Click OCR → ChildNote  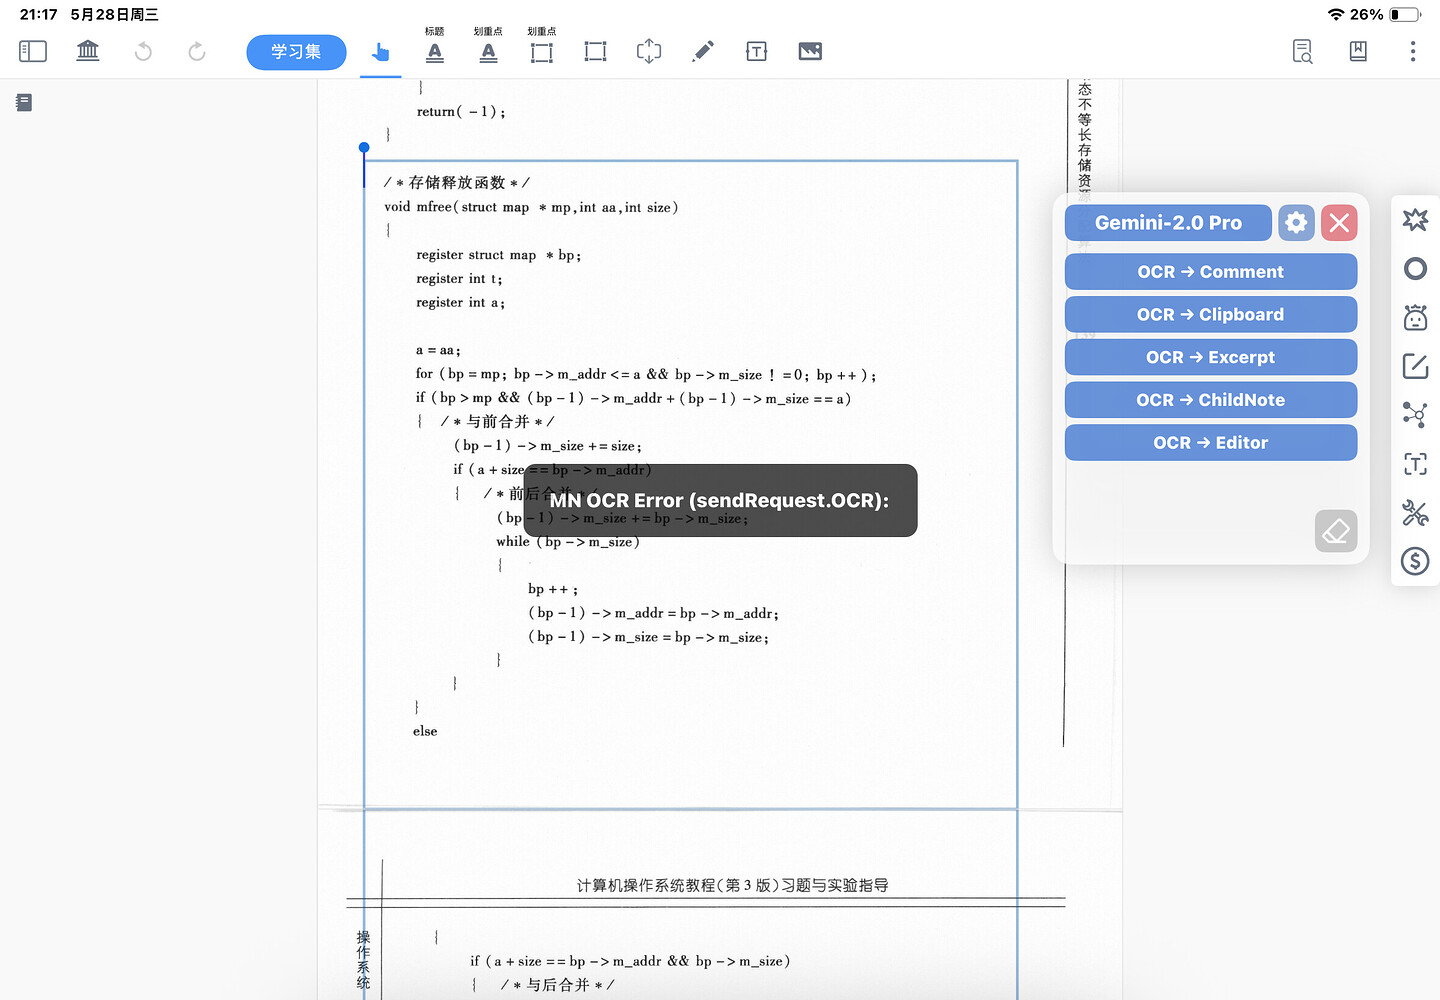[1211, 400]
